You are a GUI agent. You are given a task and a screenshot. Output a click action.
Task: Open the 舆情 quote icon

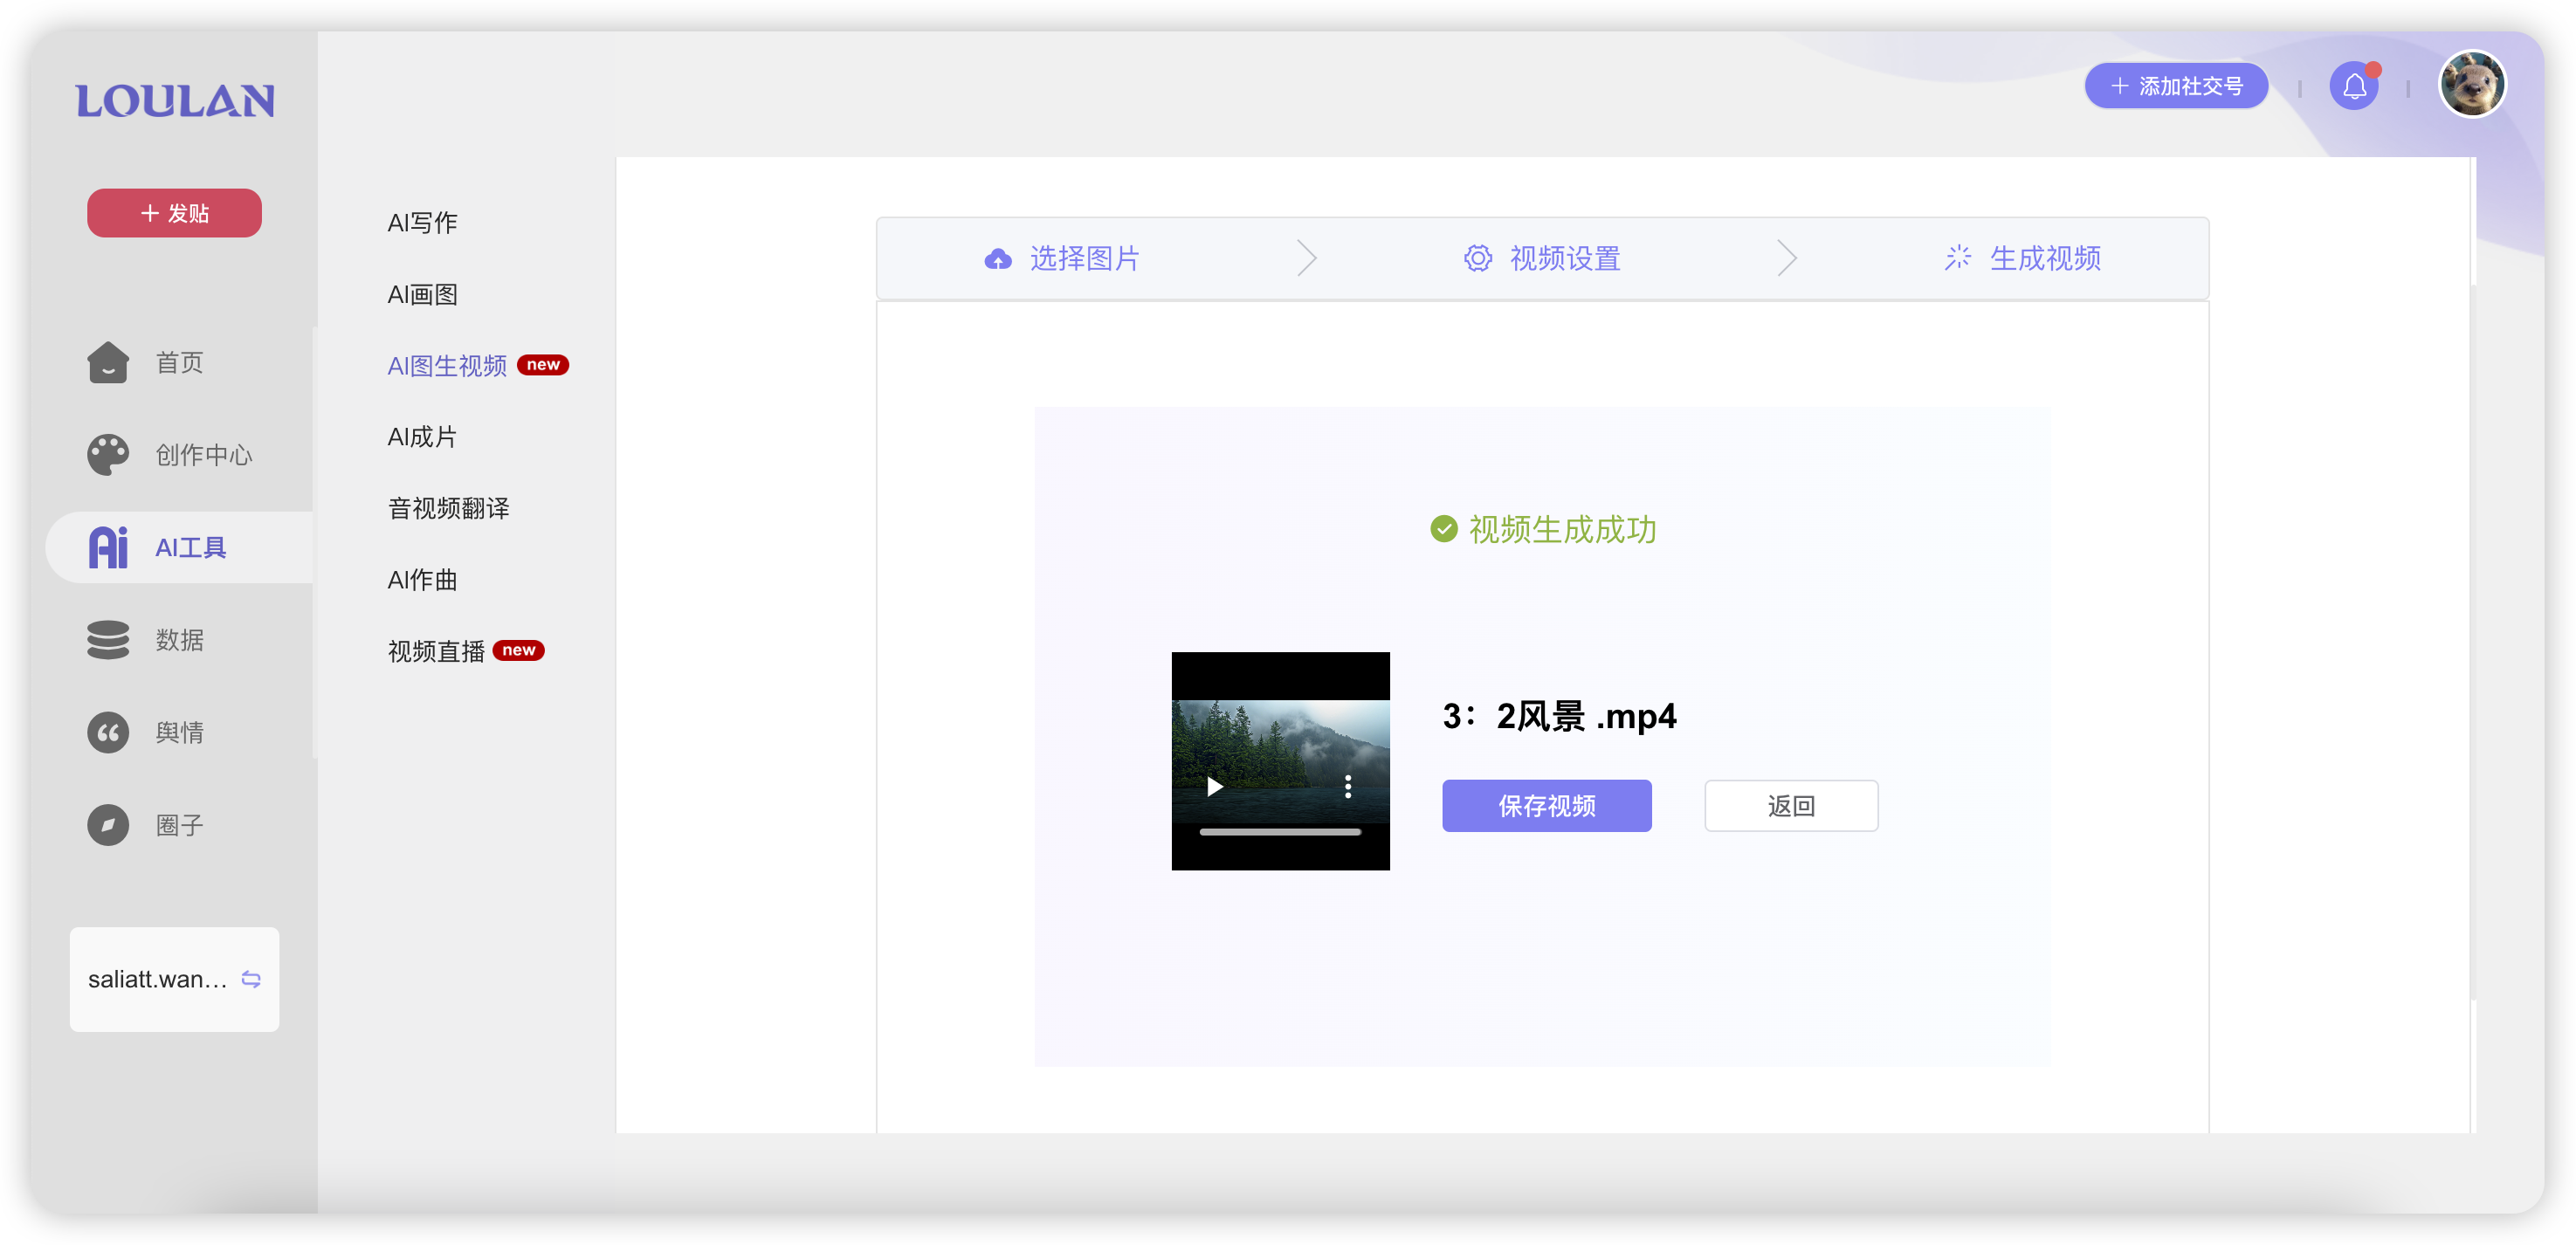tap(108, 733)
